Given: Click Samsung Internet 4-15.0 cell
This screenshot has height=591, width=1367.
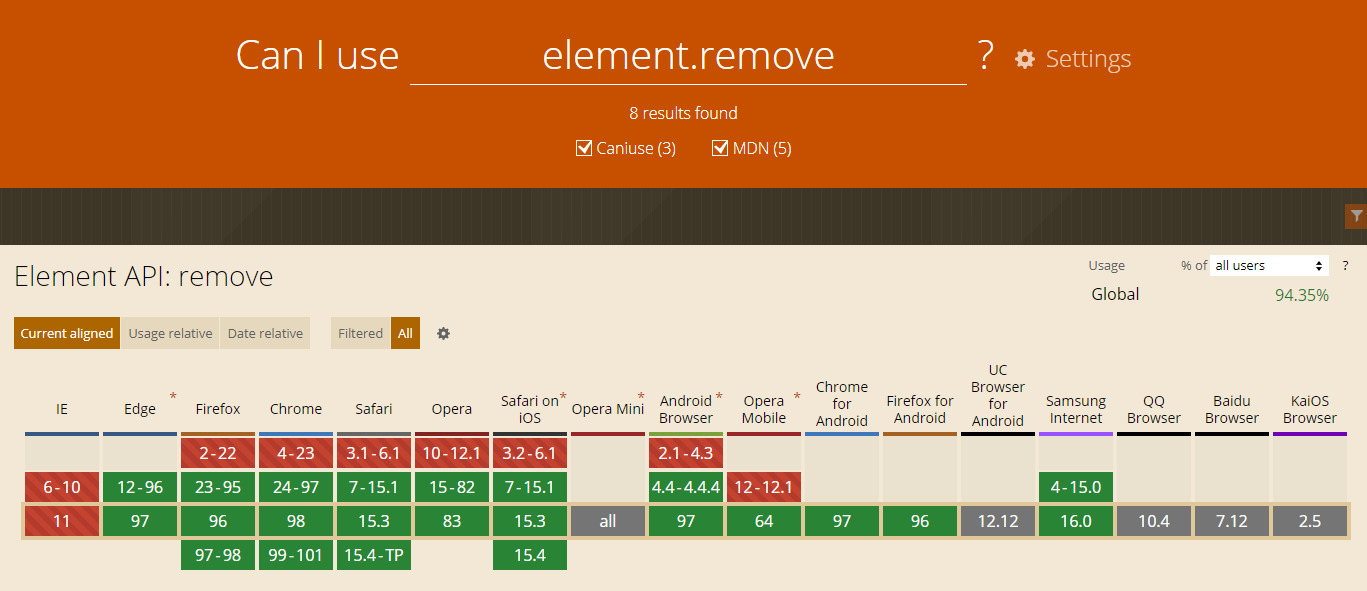Looking at the screenshot, I should pyautogui.click(x=1076, y=487).
